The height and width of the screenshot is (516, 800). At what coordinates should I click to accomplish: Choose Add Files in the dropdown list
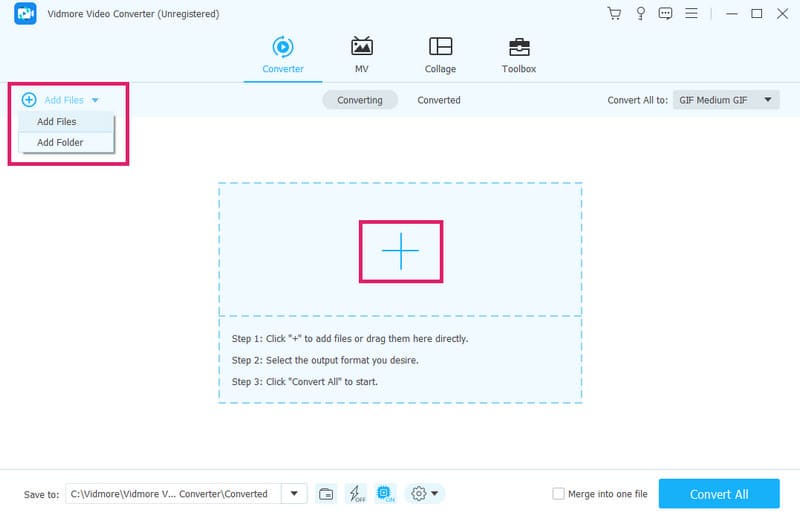[57, 122]
